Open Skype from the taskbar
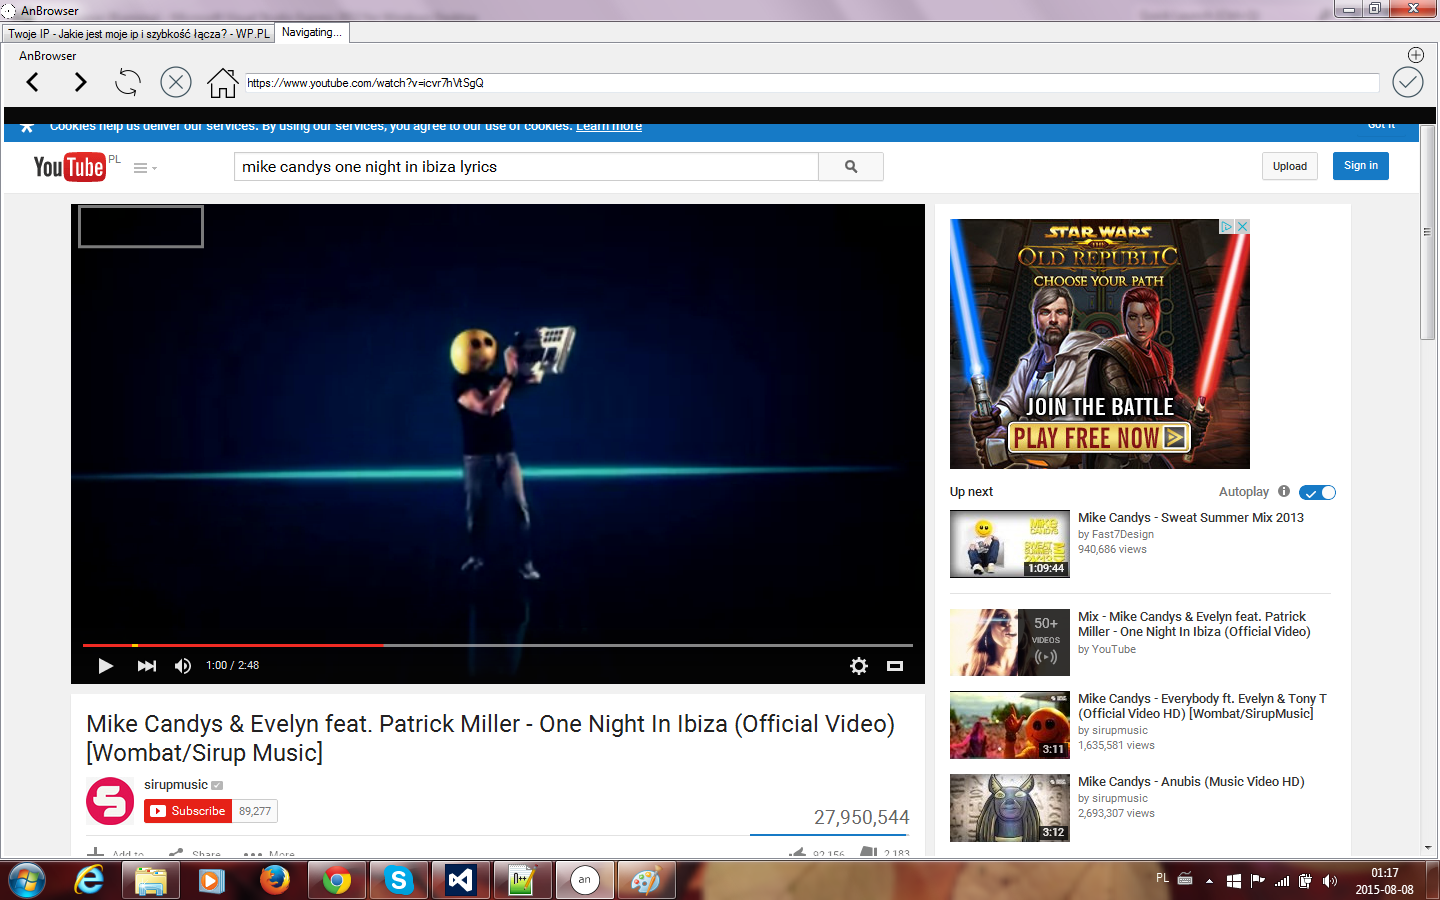 click(x=398, y=880)
